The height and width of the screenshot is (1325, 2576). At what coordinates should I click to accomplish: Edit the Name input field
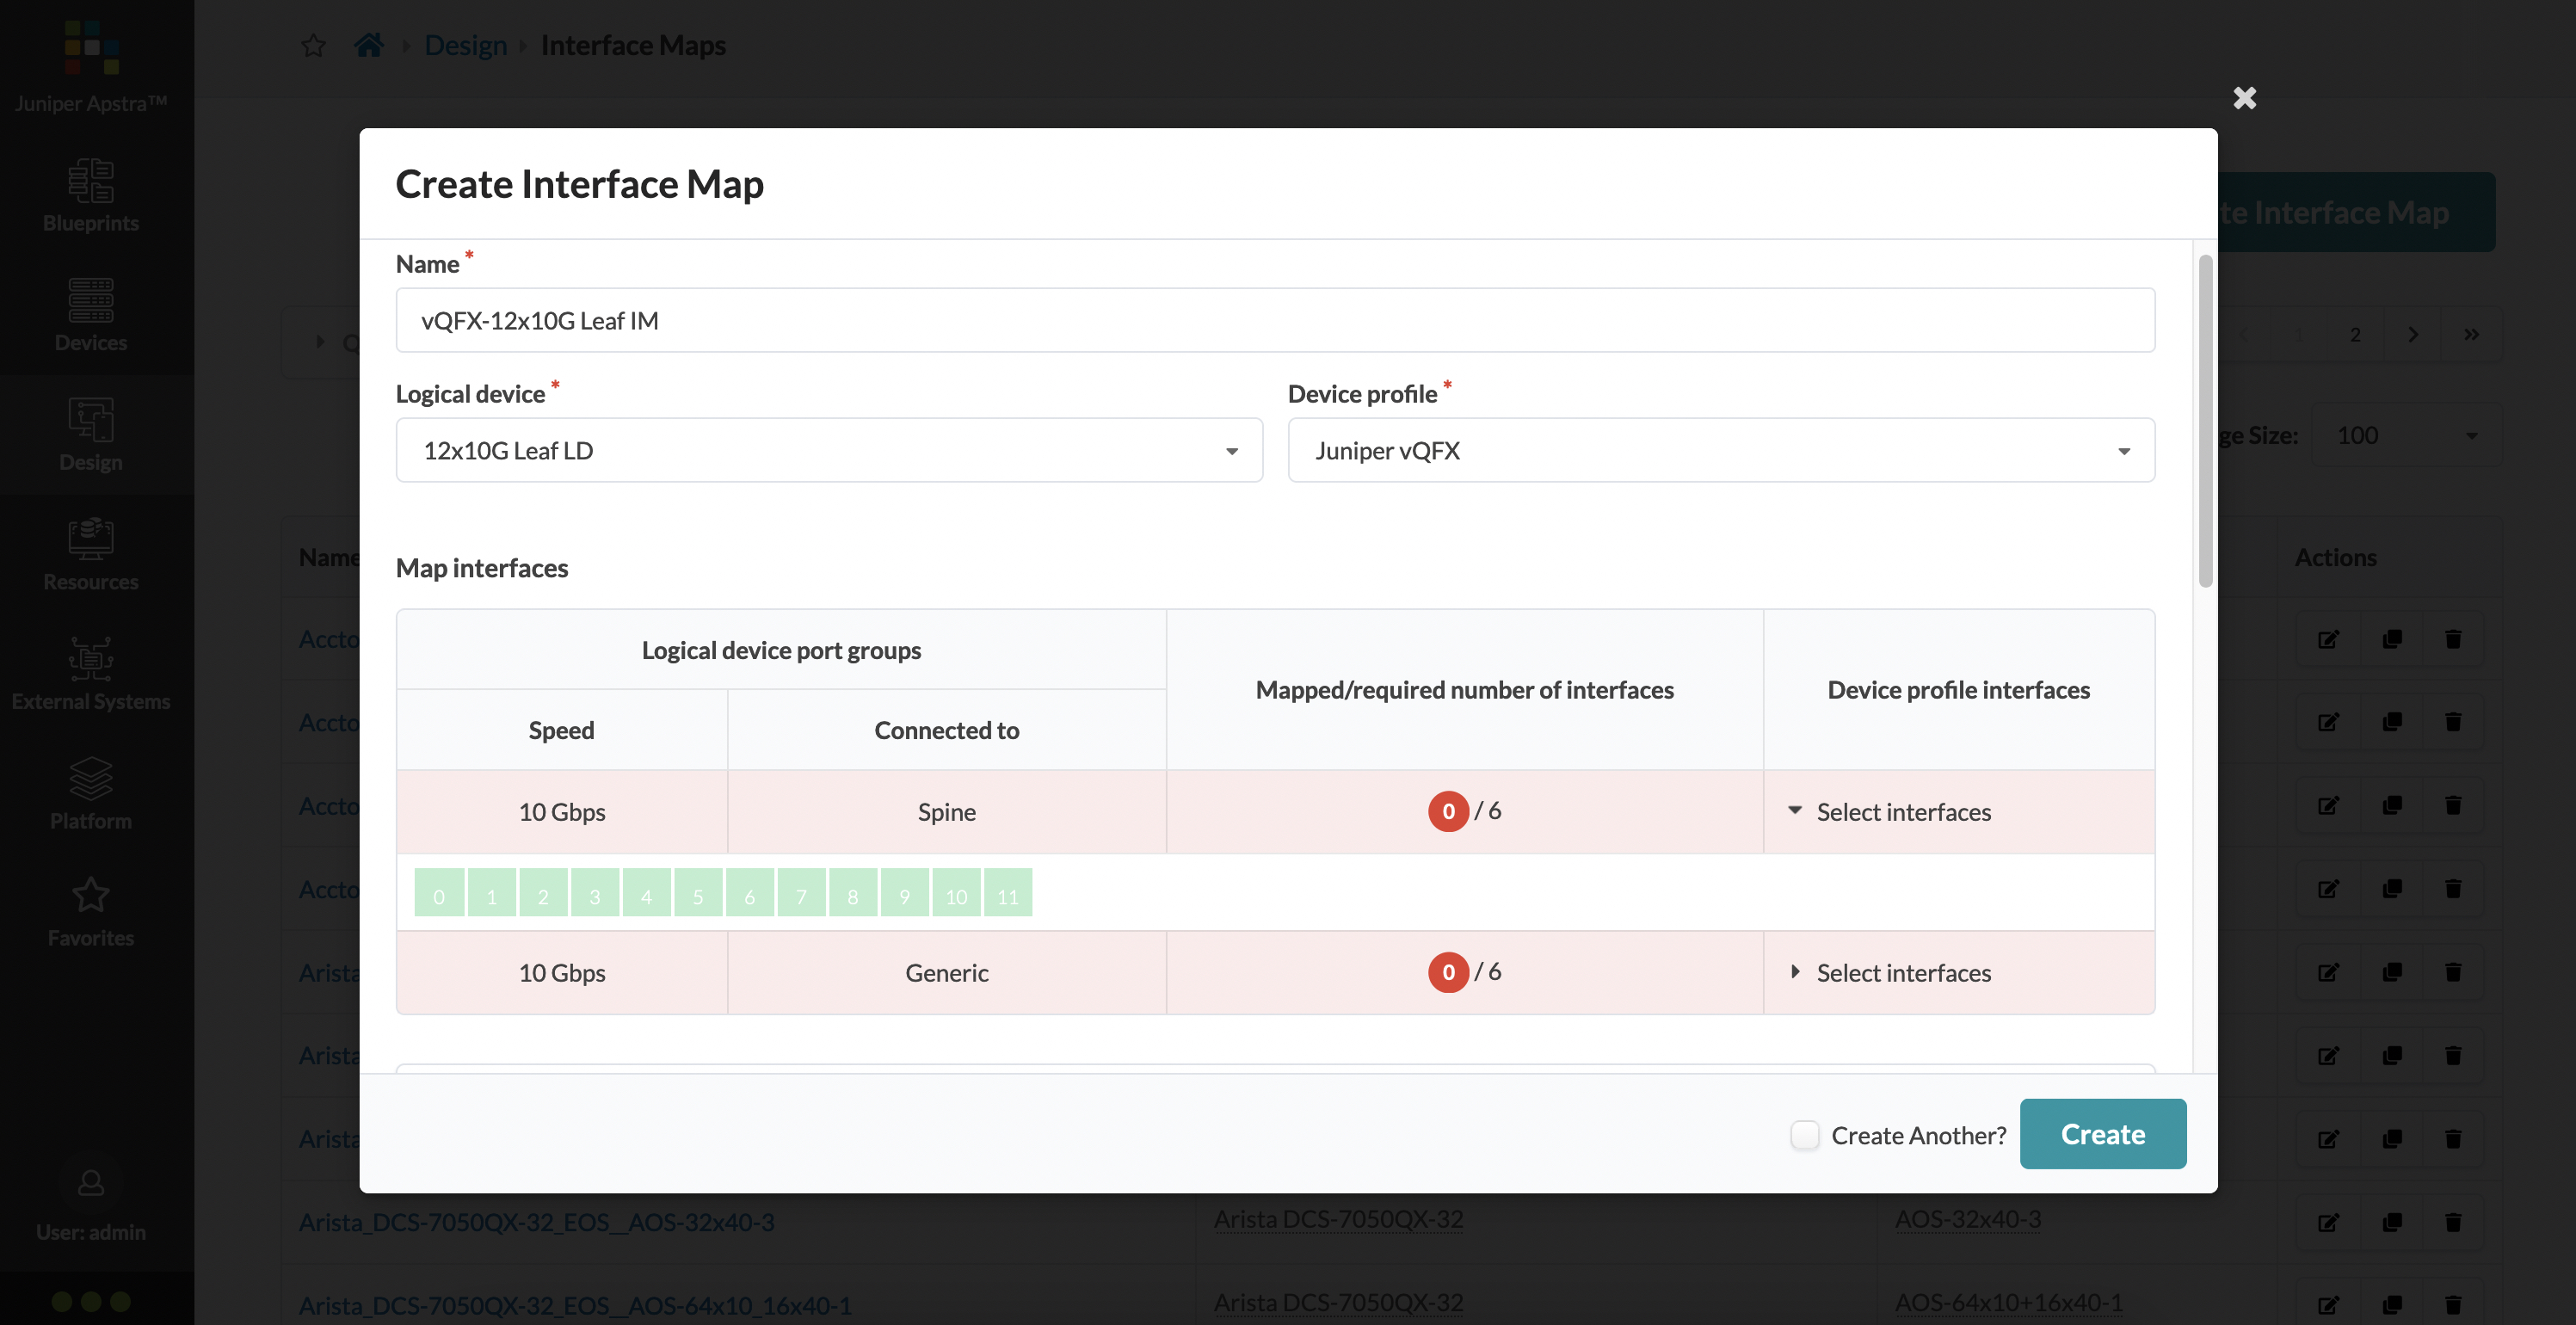(x=1275, y=320)
